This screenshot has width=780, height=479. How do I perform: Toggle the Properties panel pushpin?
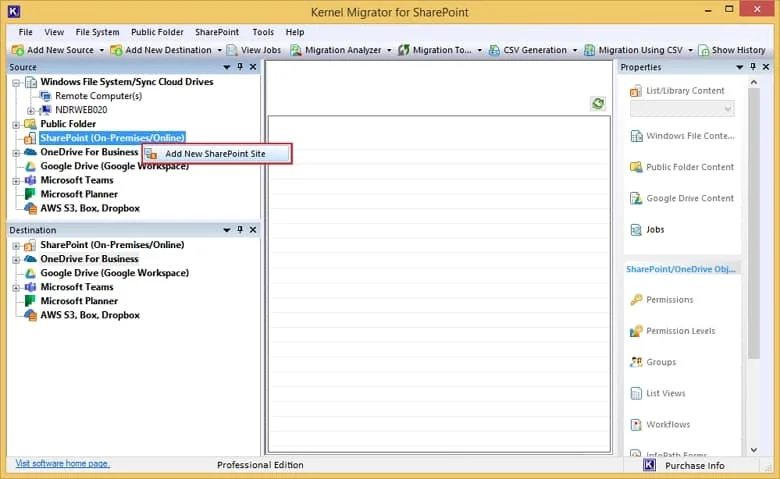[753, 67]
